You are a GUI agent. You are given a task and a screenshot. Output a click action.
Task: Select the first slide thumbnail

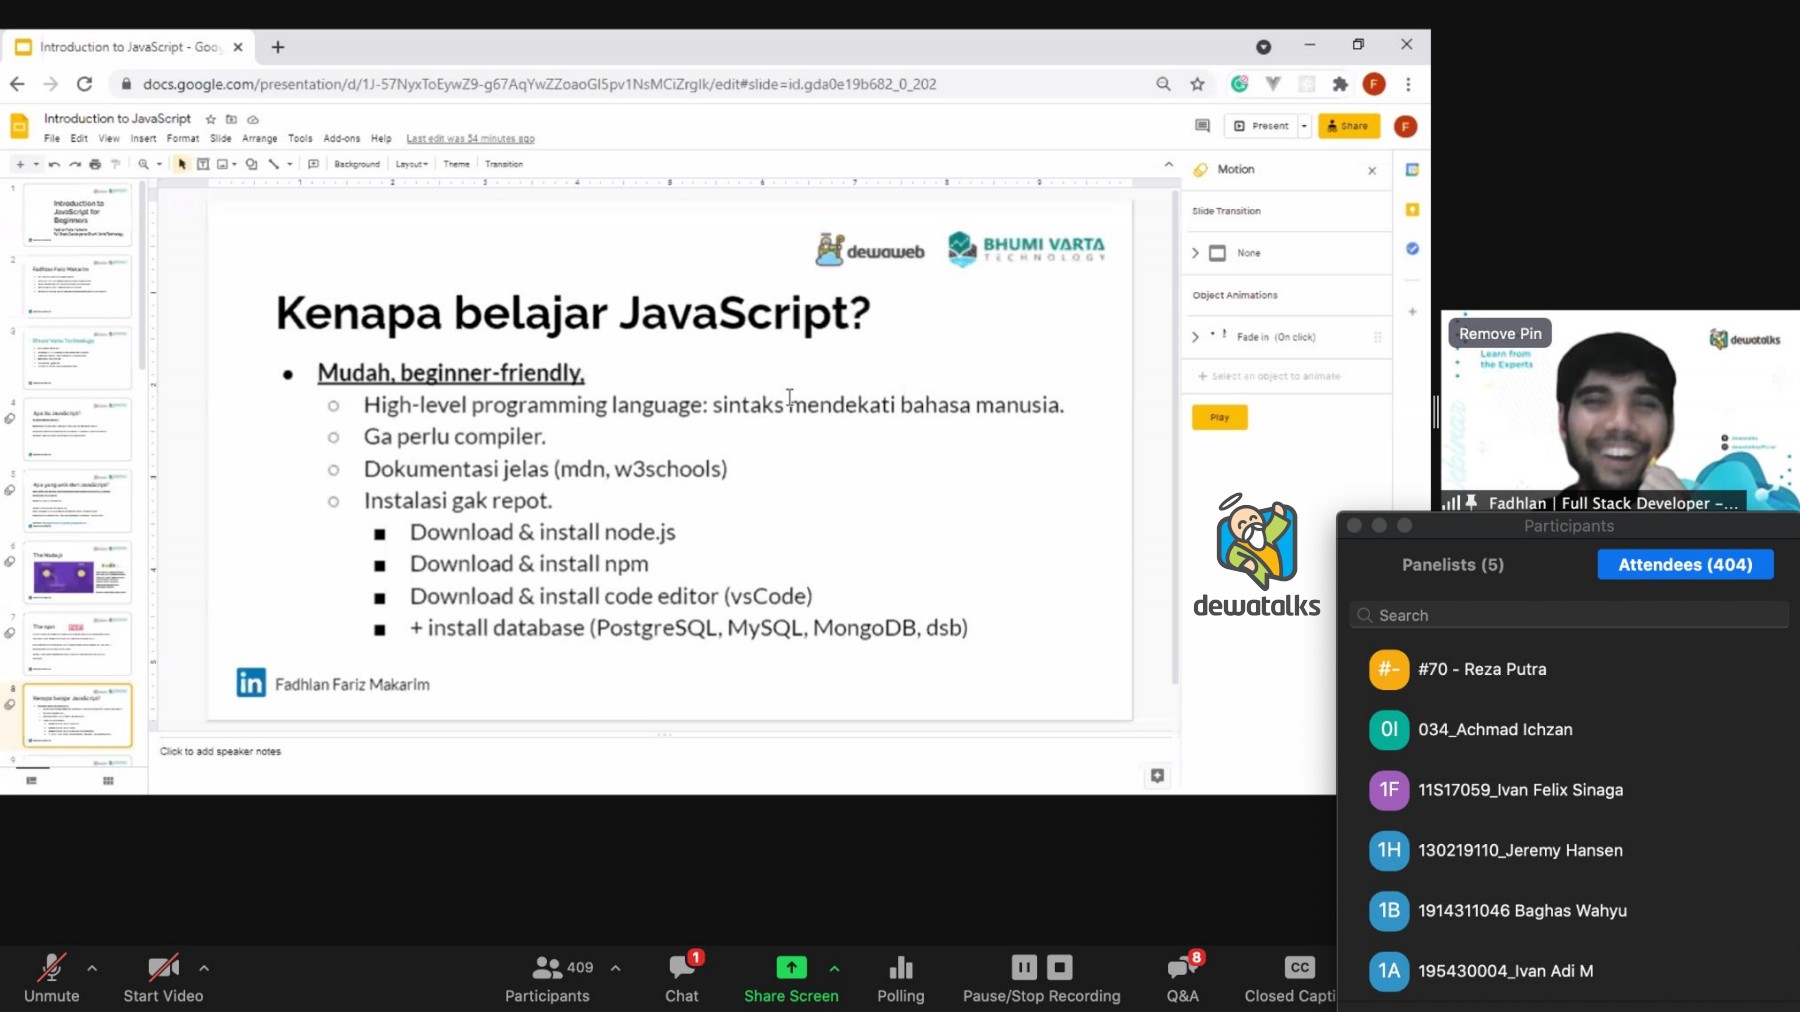click(x=77, y=214)
